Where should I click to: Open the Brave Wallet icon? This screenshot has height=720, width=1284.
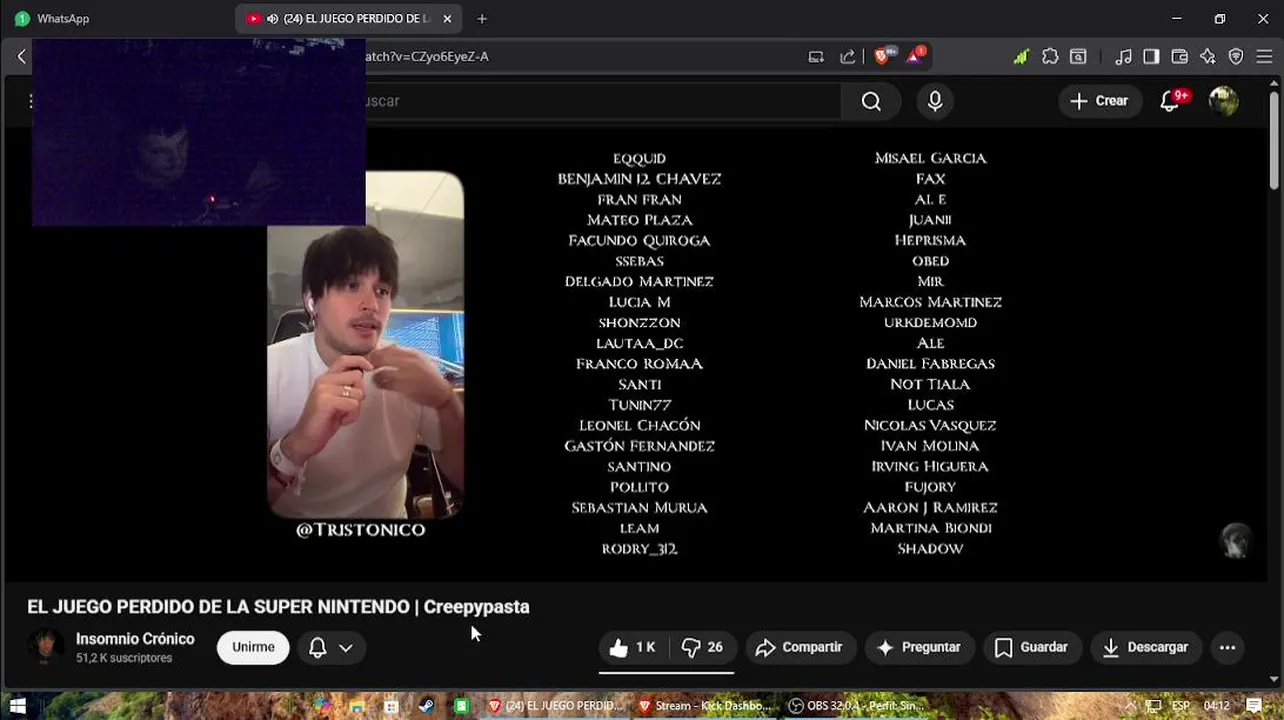[1179, 57]
